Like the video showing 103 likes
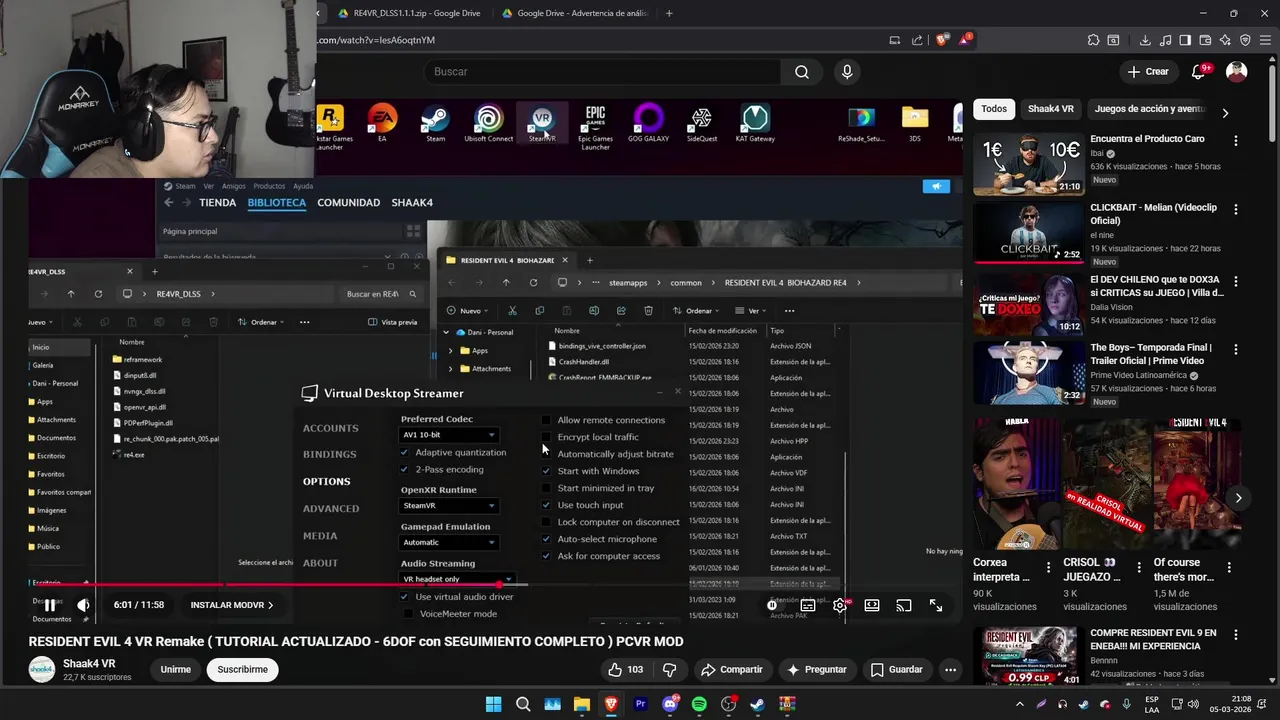Screen dimensions: 1280x720 (626, 670)
